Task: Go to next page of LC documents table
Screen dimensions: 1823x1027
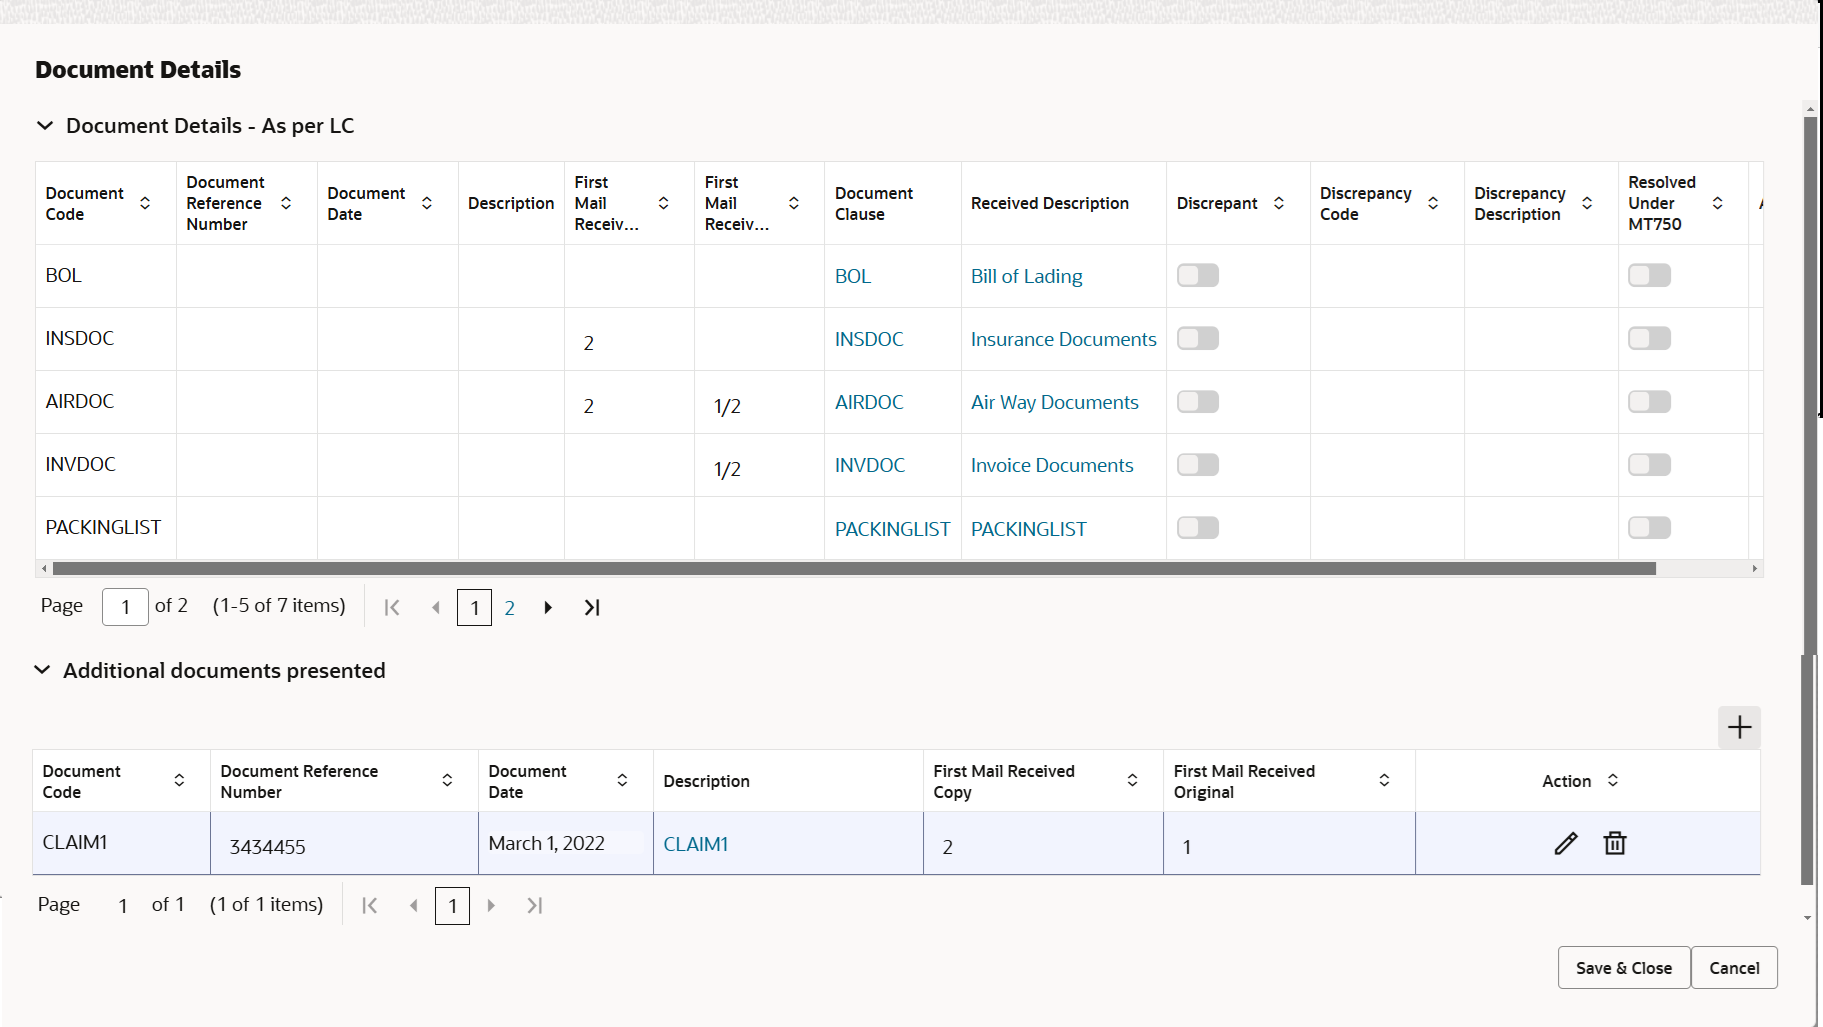Action: click(548, 607)
